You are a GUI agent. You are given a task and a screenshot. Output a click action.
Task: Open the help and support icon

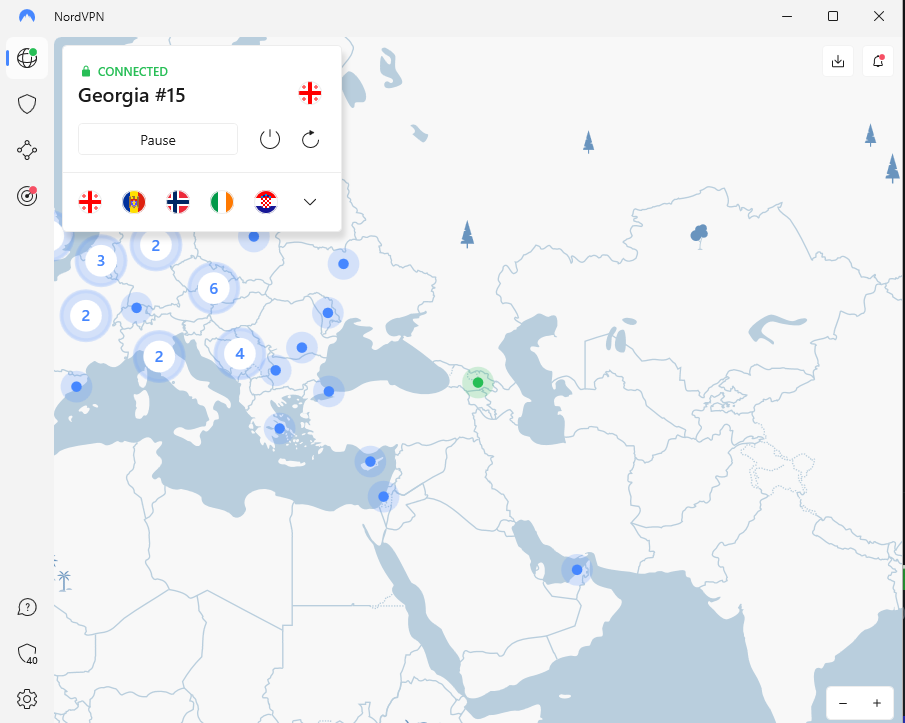coord(27,607)
